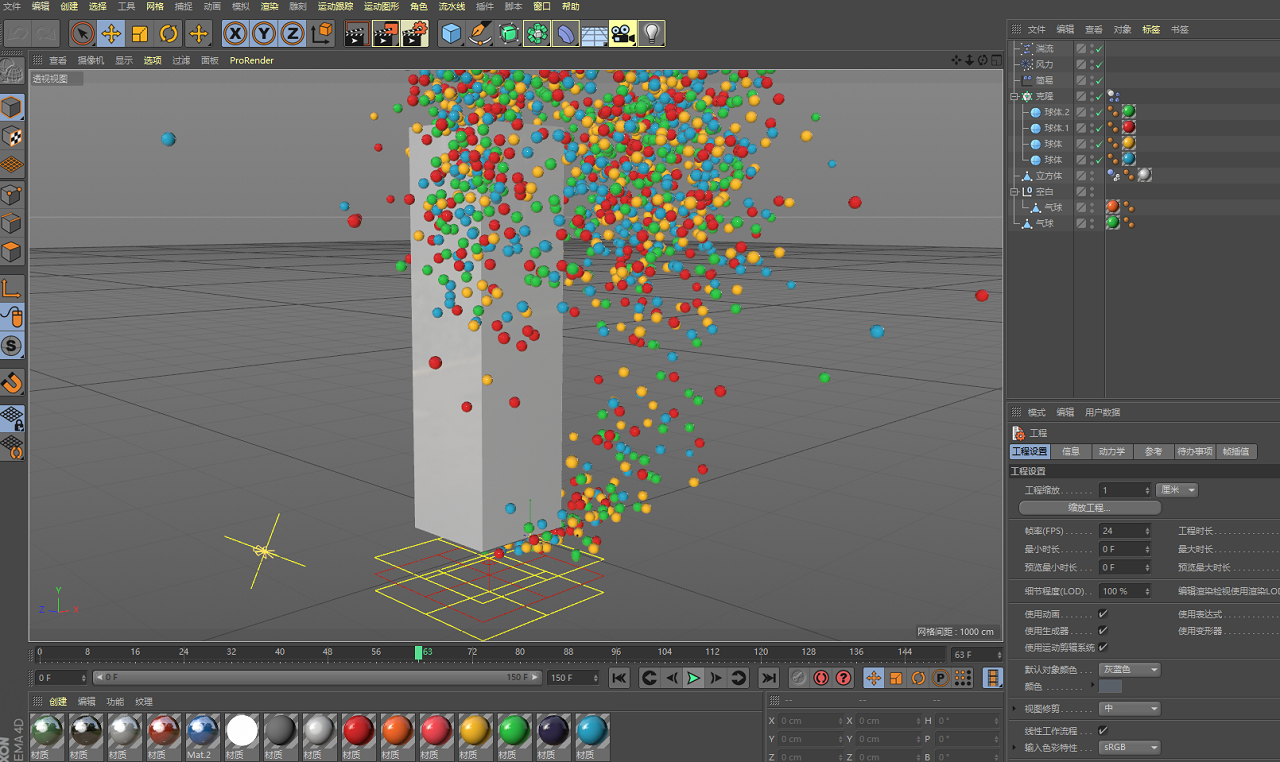Screen dimensions: 1280x762
Task: Switch to 信息 tab
Action: (x=1071, y=452)
